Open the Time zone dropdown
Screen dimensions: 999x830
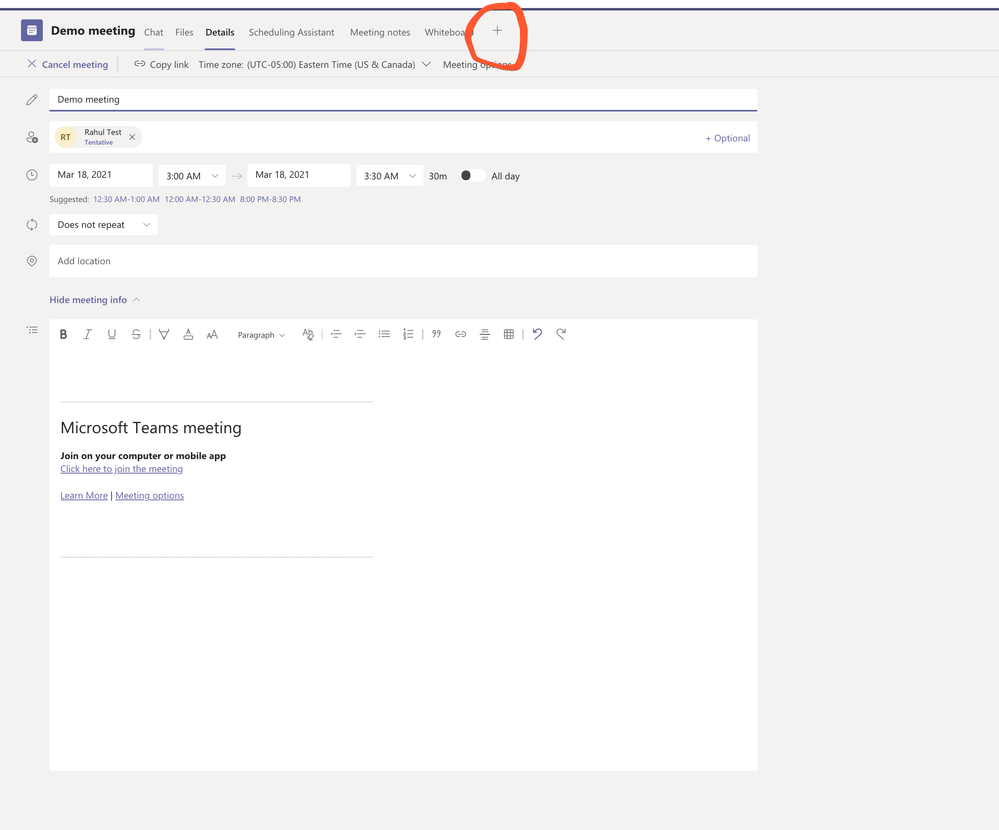point(315,64)
